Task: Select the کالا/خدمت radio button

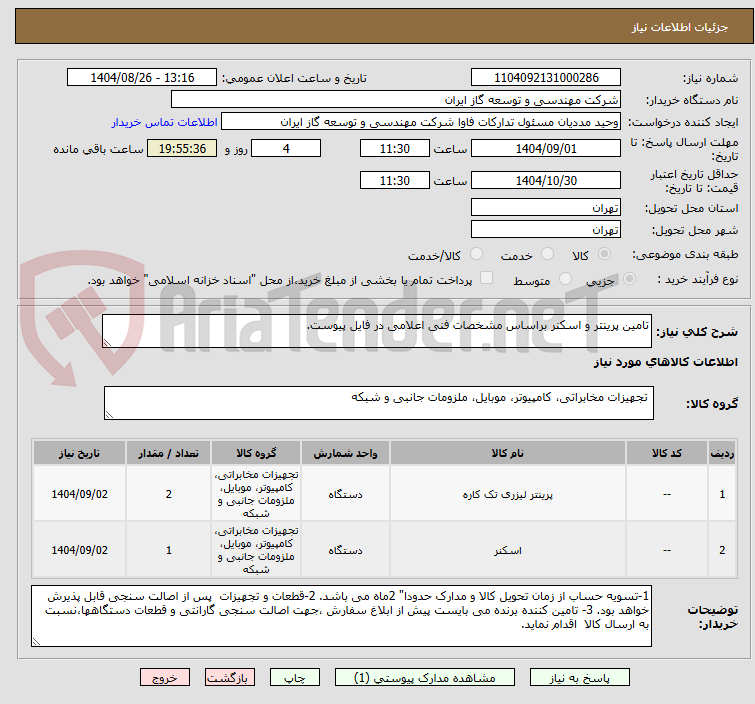Action: pyautogui.click(x=476, y=254)
